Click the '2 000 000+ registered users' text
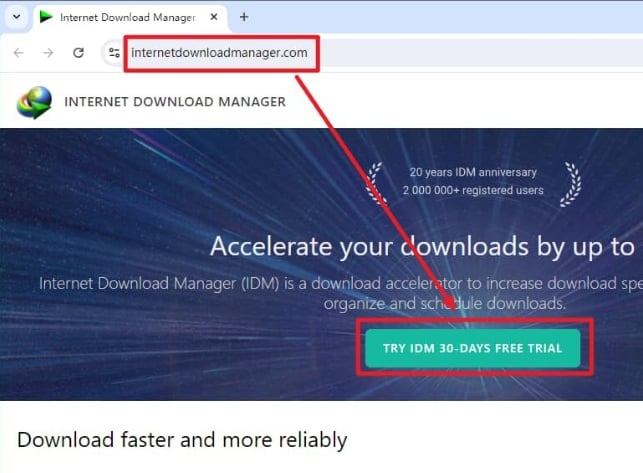Viewport: 643px width, 473px height. (473, 190)
